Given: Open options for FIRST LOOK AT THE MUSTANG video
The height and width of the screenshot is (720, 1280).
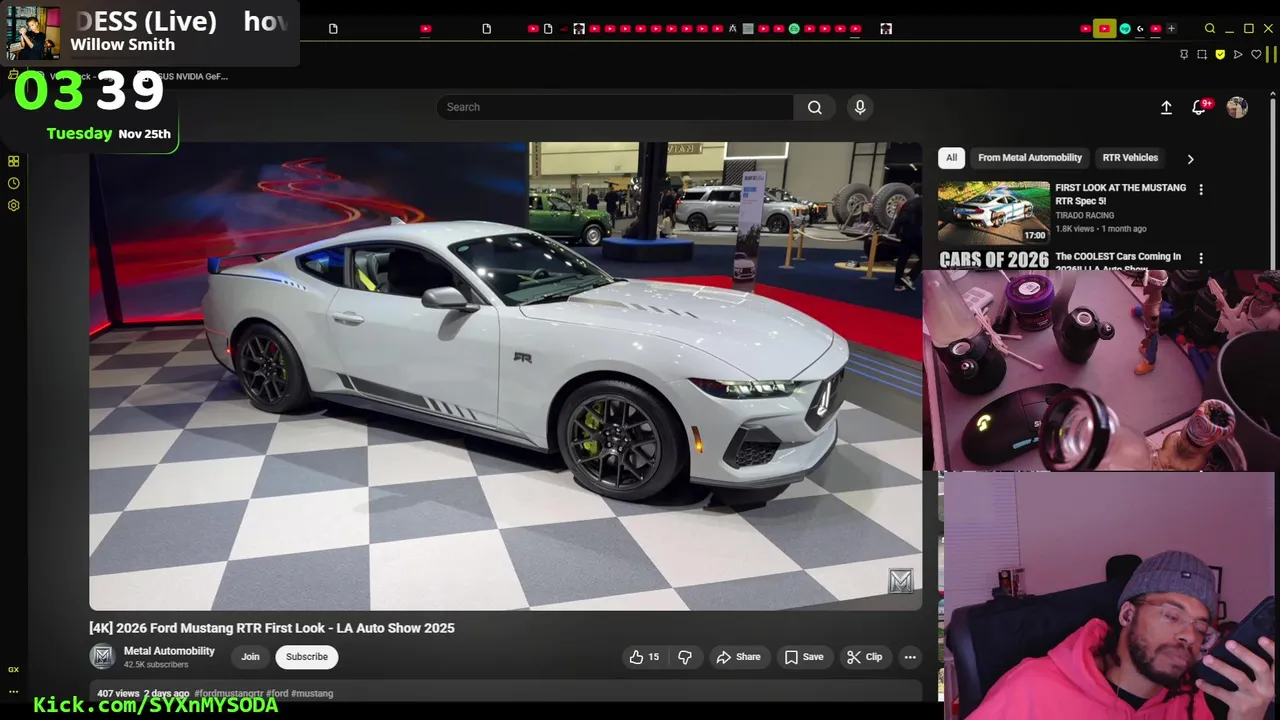Looking at the screenshot, I should coord(1201,189).
